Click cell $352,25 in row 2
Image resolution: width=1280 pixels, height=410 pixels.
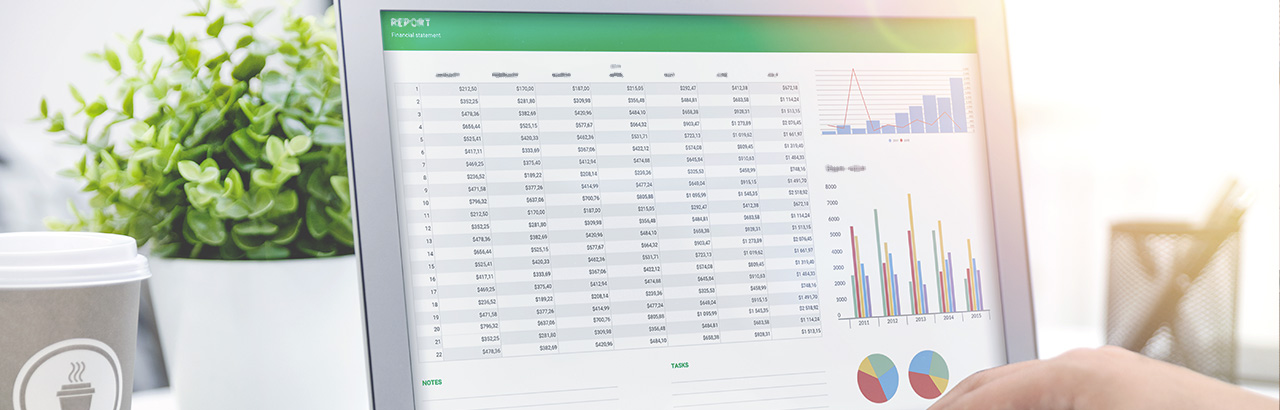click(x=468, y=101)
